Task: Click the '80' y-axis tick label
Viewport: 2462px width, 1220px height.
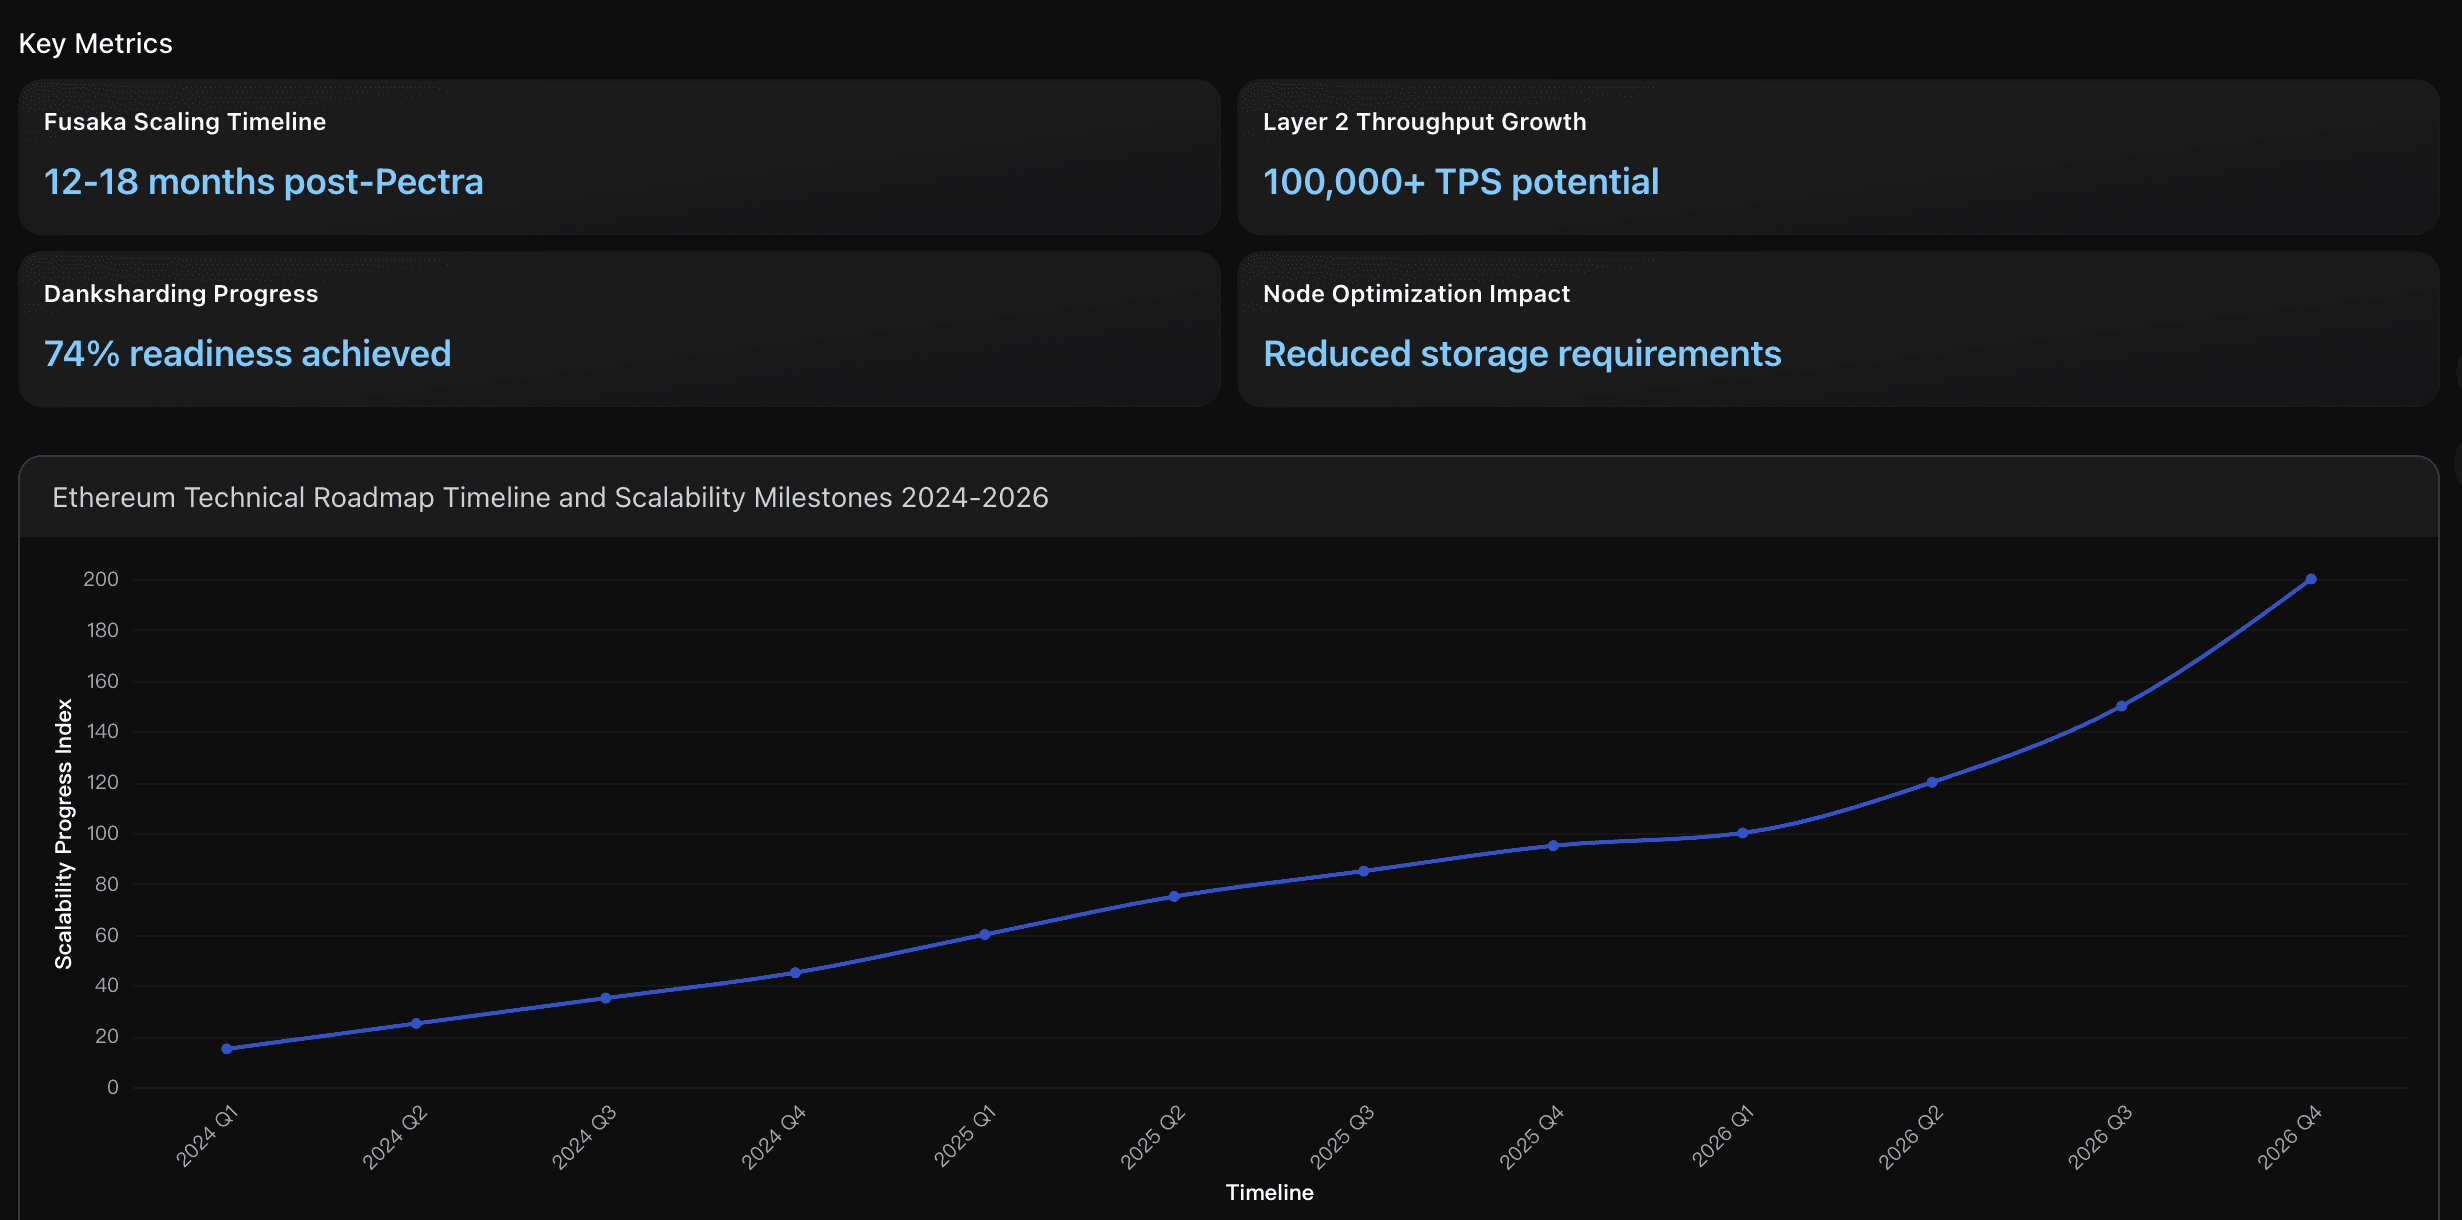Action: pos(107,884)
